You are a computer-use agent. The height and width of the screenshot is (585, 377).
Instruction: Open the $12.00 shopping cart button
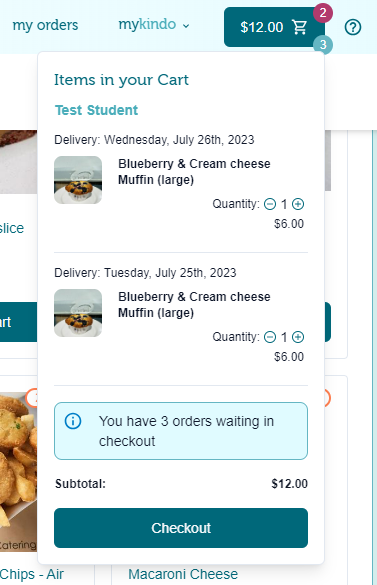point(274,27)
